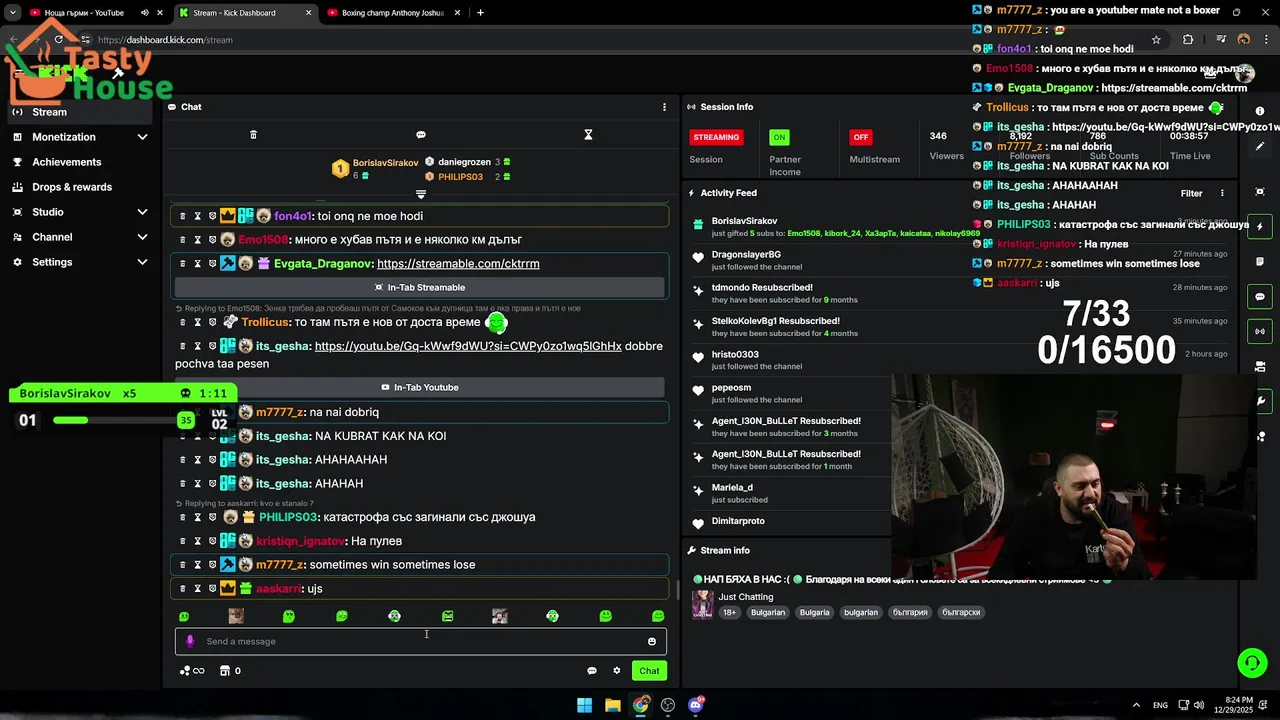
Task: Toggle Partner Income ON badge
Action: (779, 137)
